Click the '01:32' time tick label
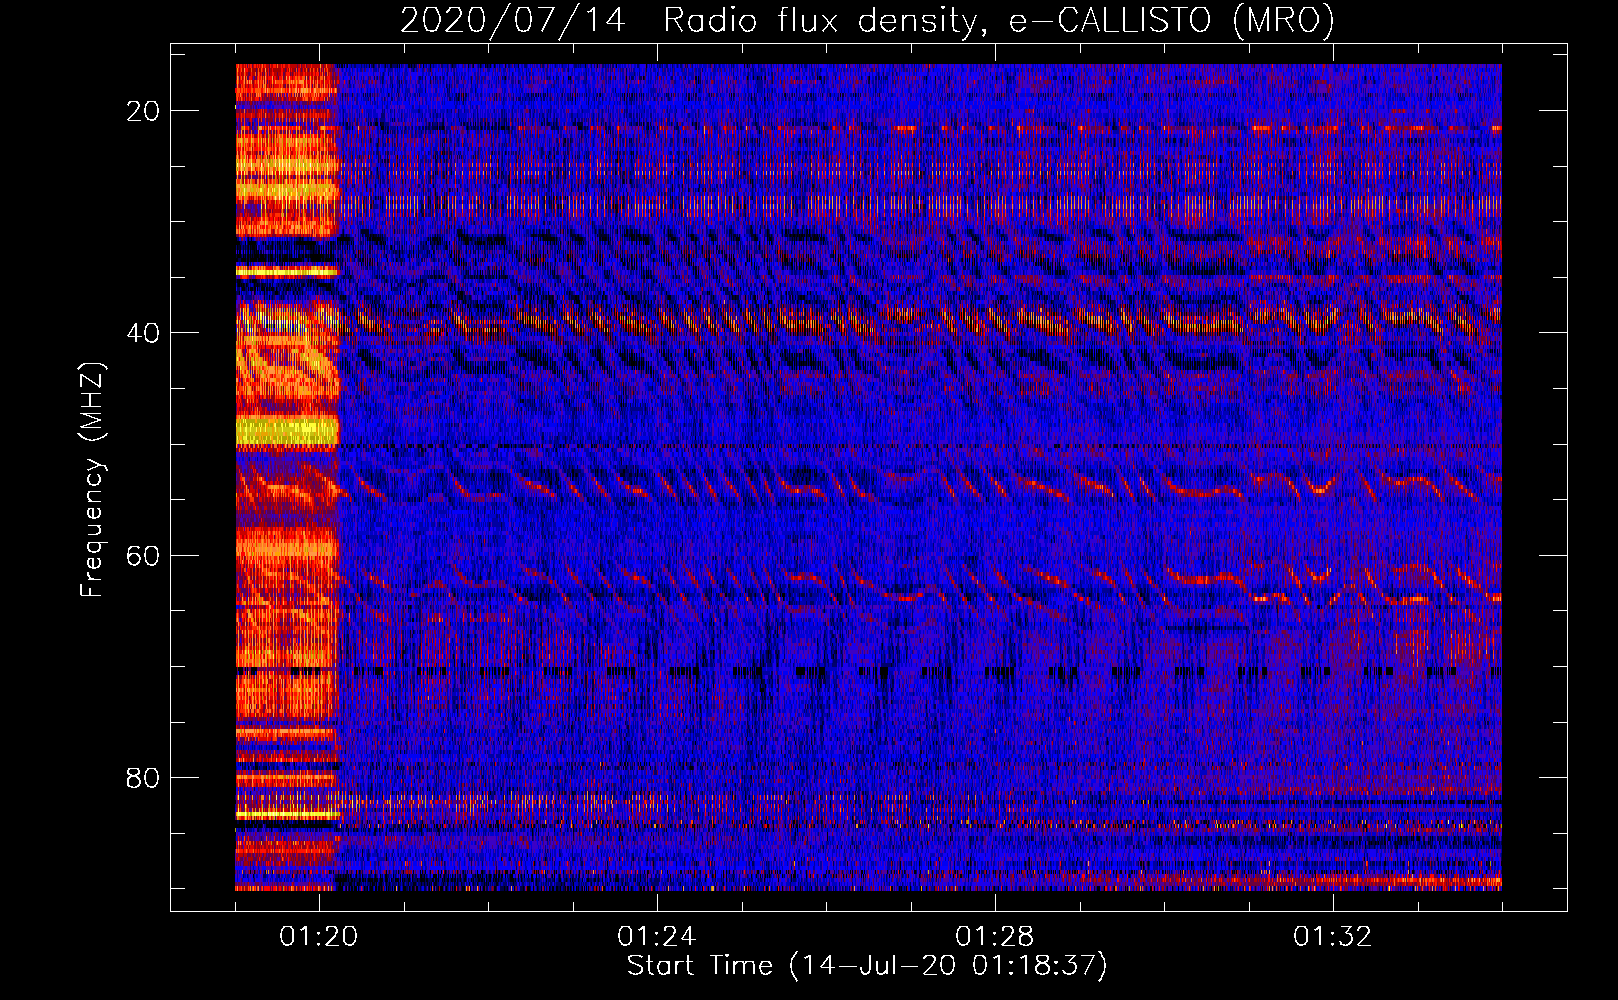Image resolution: width=1618 pixels, height=1000 pixels. pos(1333,937)
